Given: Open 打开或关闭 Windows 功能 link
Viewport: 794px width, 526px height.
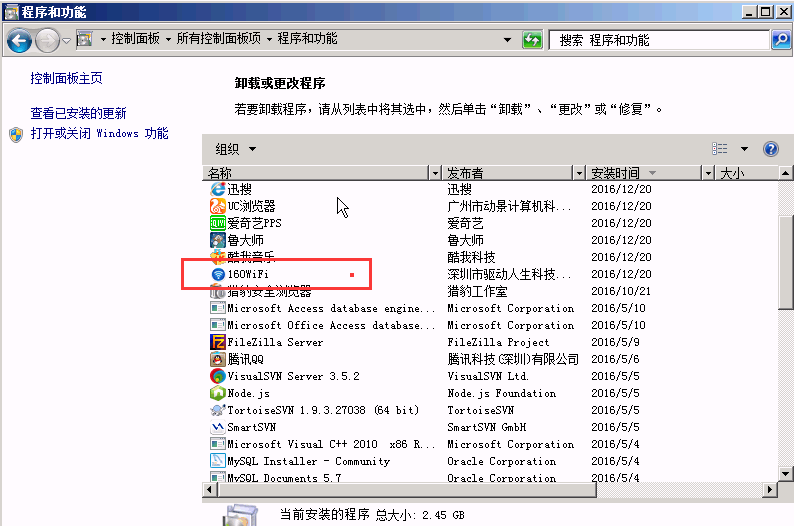Looking at the screenshot, I should point(99,133).
